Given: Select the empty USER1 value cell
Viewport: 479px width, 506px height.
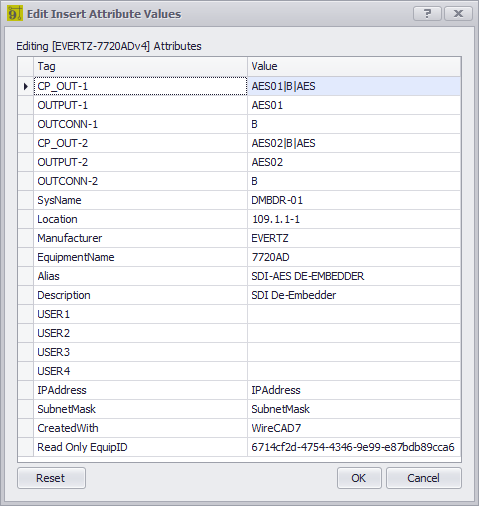Looking at the screenshot, I should coord(354,314).
